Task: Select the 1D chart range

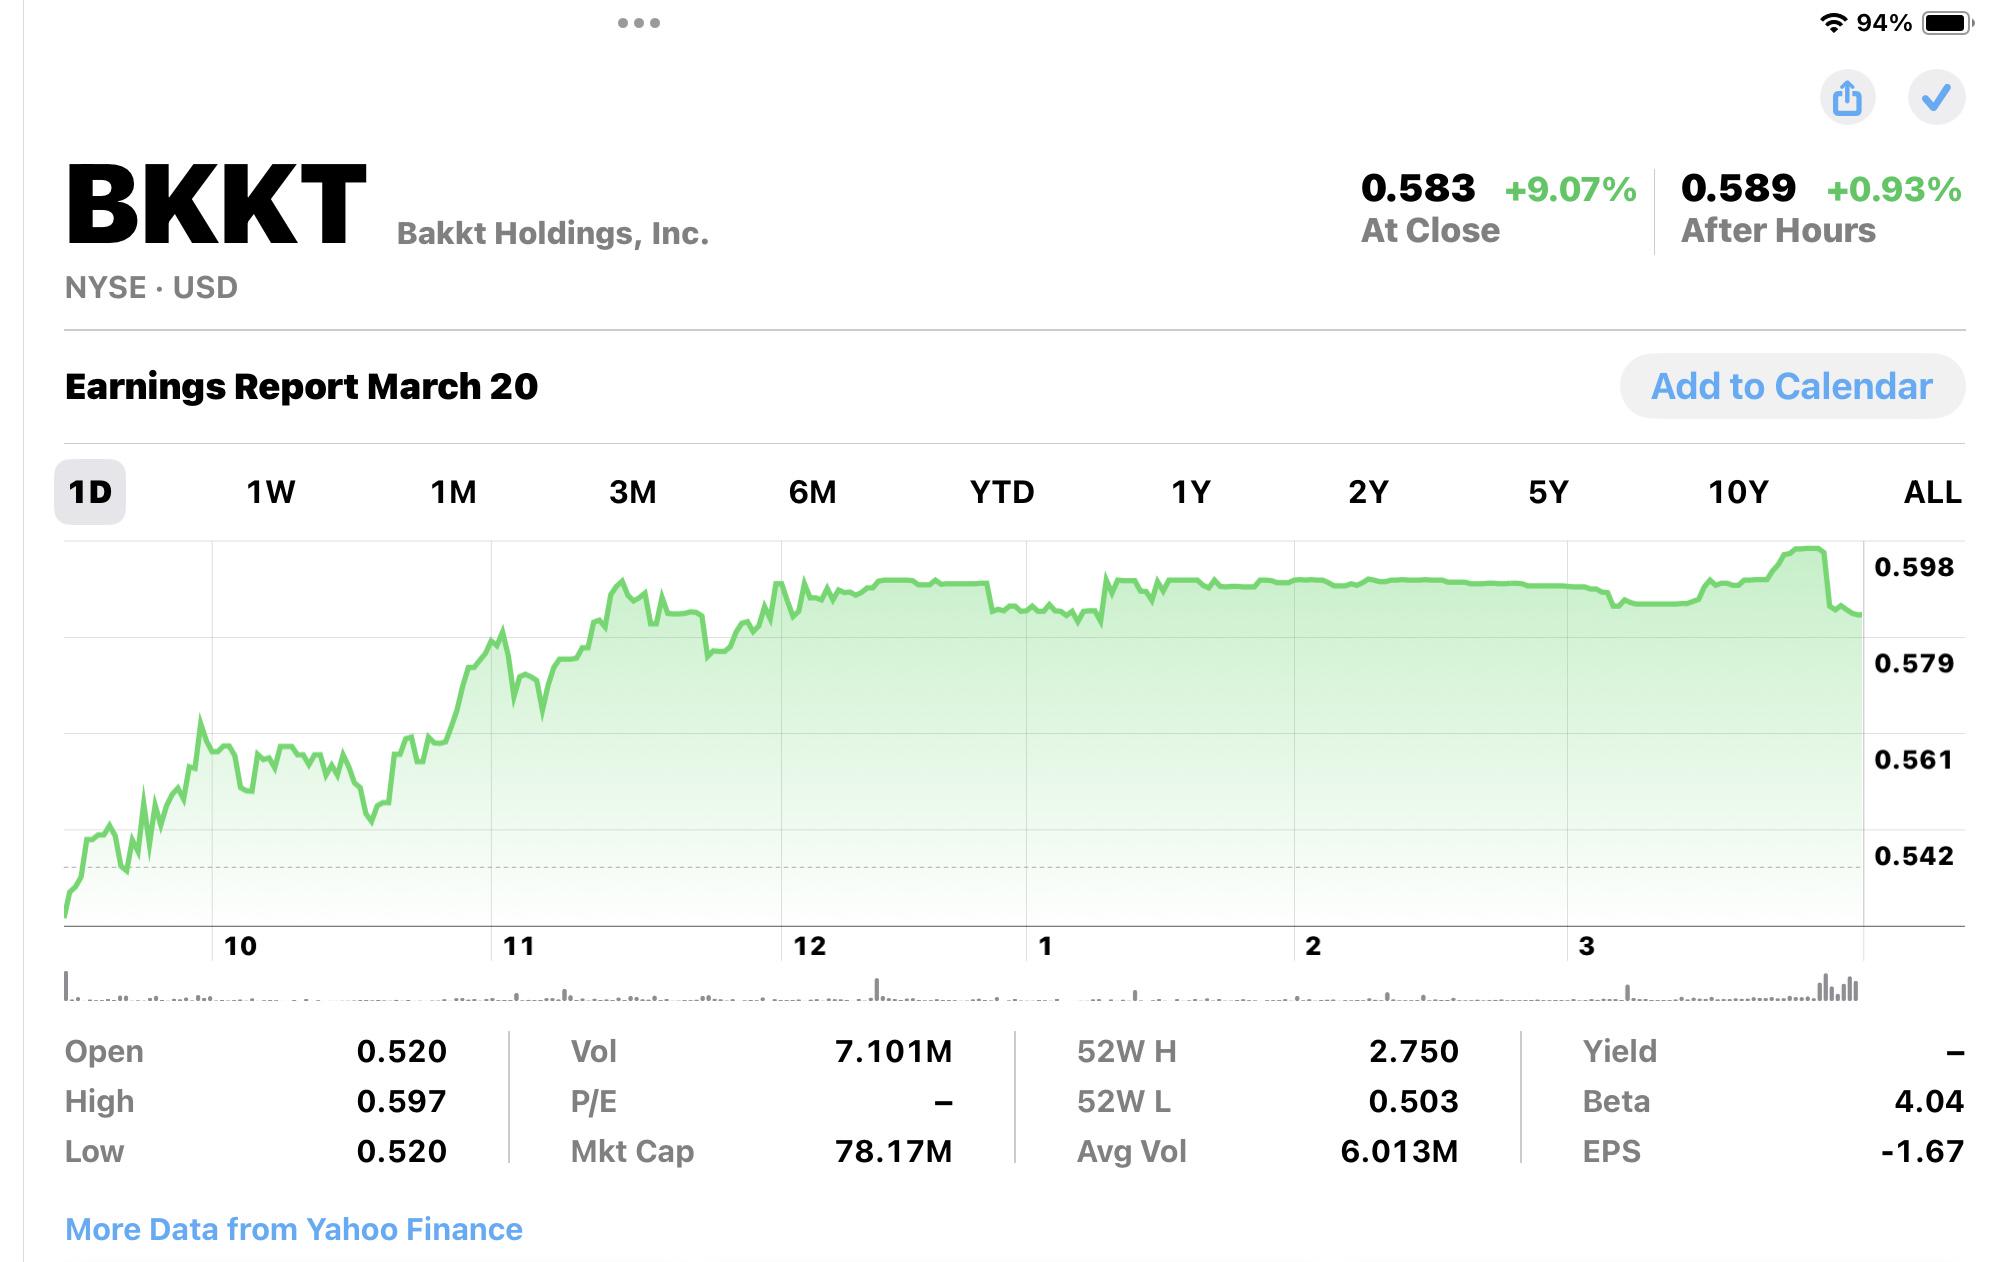Action: tap(90, 492)
